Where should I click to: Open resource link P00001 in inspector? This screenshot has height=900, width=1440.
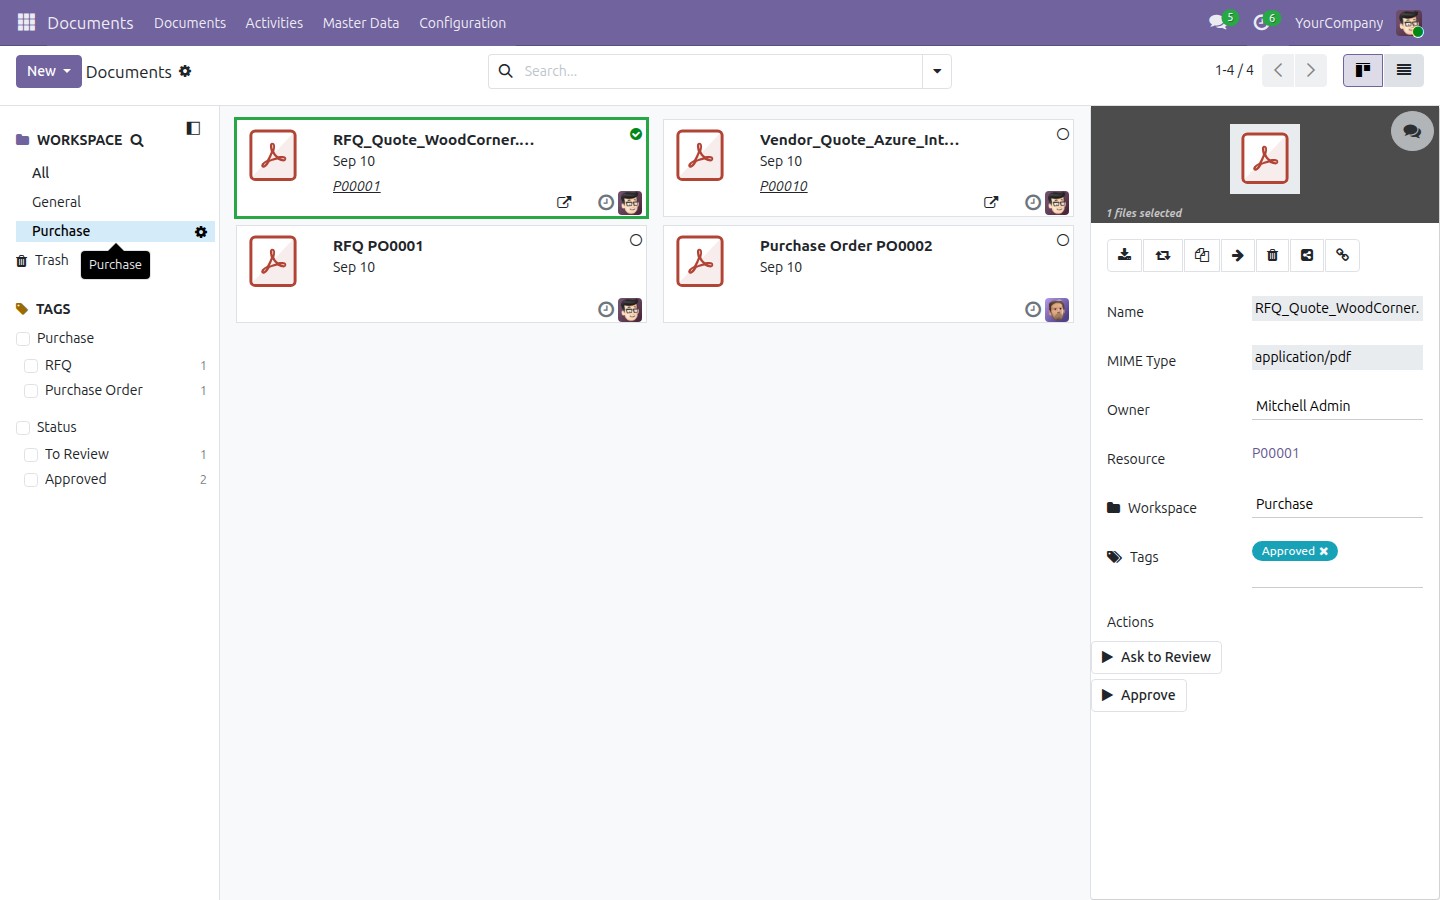pyautogui.click(x=1275, y=453)
